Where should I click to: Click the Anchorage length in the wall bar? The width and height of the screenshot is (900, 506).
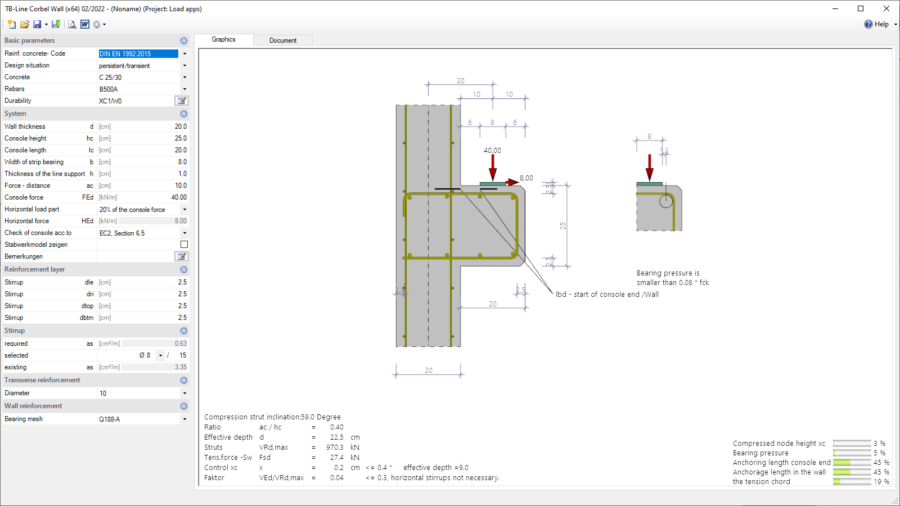coord(851,472)
